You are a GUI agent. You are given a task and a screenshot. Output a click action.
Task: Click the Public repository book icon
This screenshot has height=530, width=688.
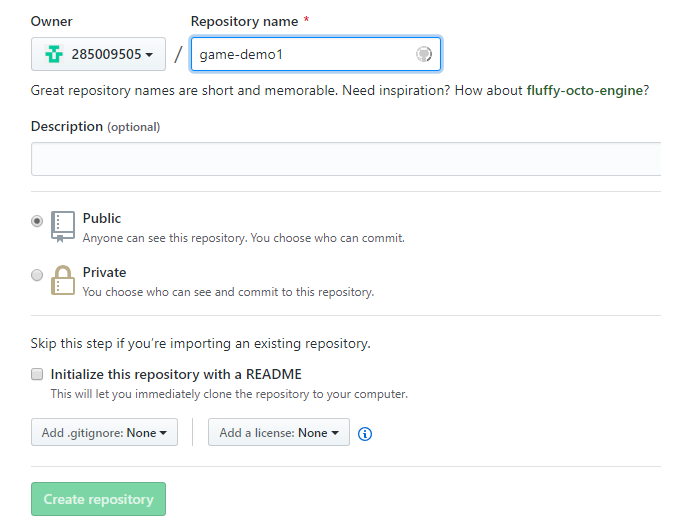[x=63, y=227]
